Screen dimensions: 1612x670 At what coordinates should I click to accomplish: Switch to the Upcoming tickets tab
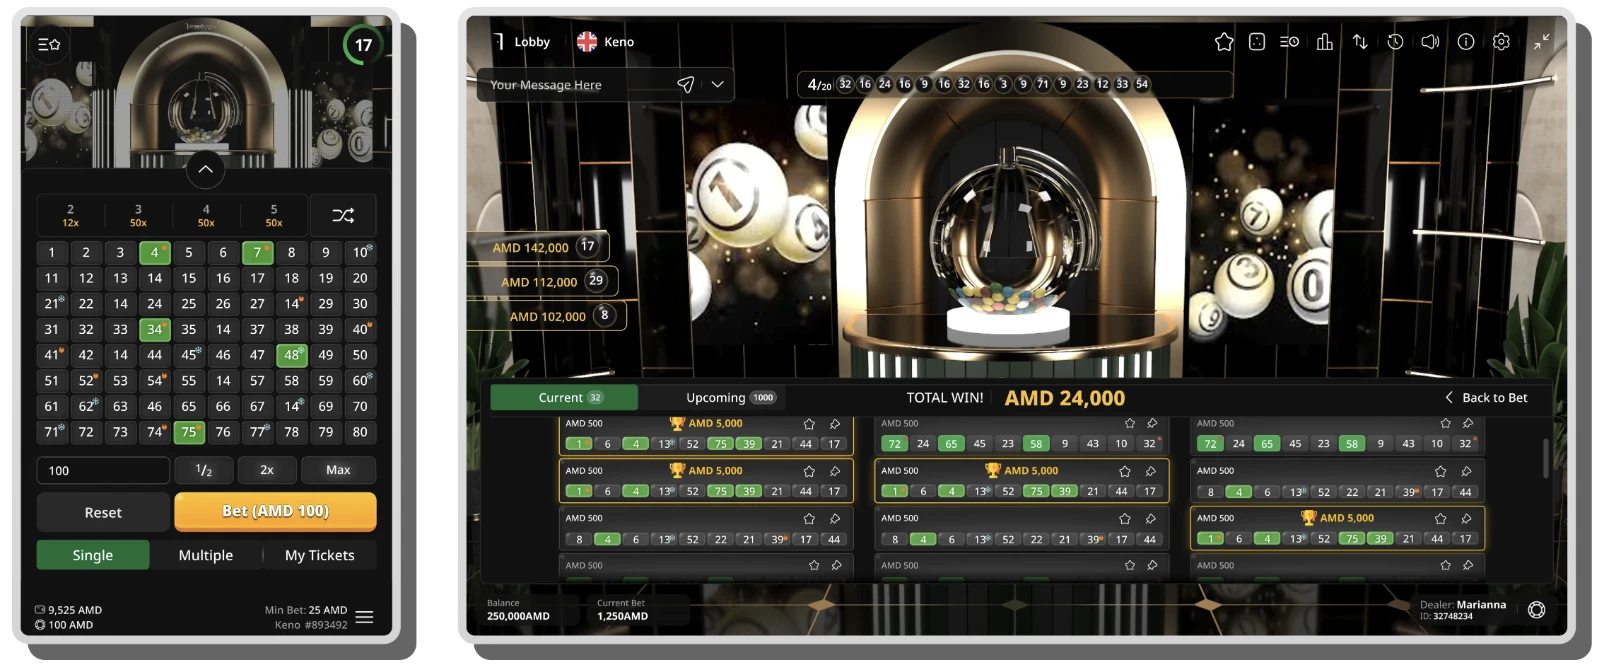pyautogui.click(x=729, y=398)
